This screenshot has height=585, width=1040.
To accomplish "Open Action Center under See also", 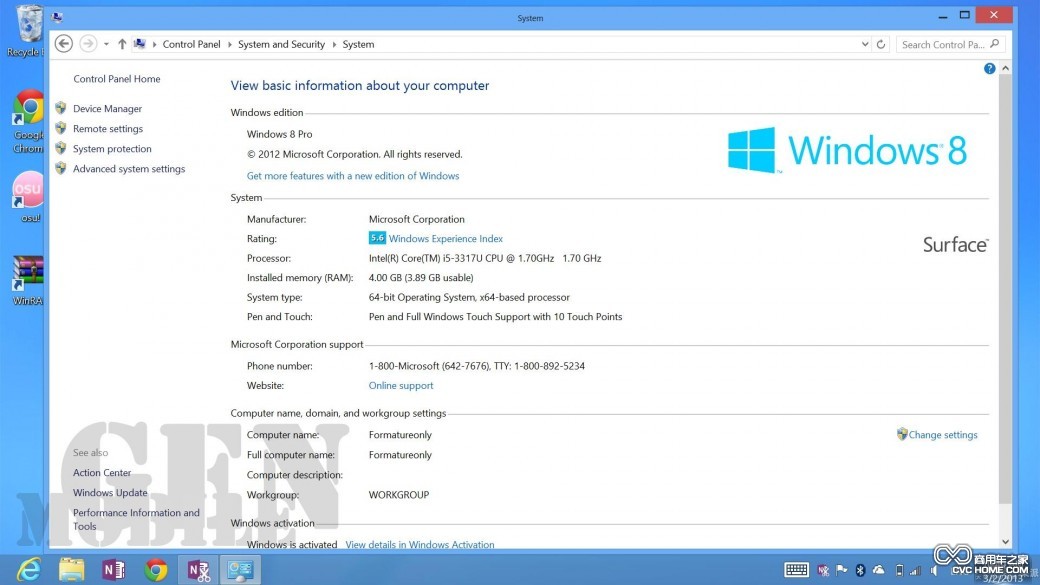I will [x=102, y=473].
